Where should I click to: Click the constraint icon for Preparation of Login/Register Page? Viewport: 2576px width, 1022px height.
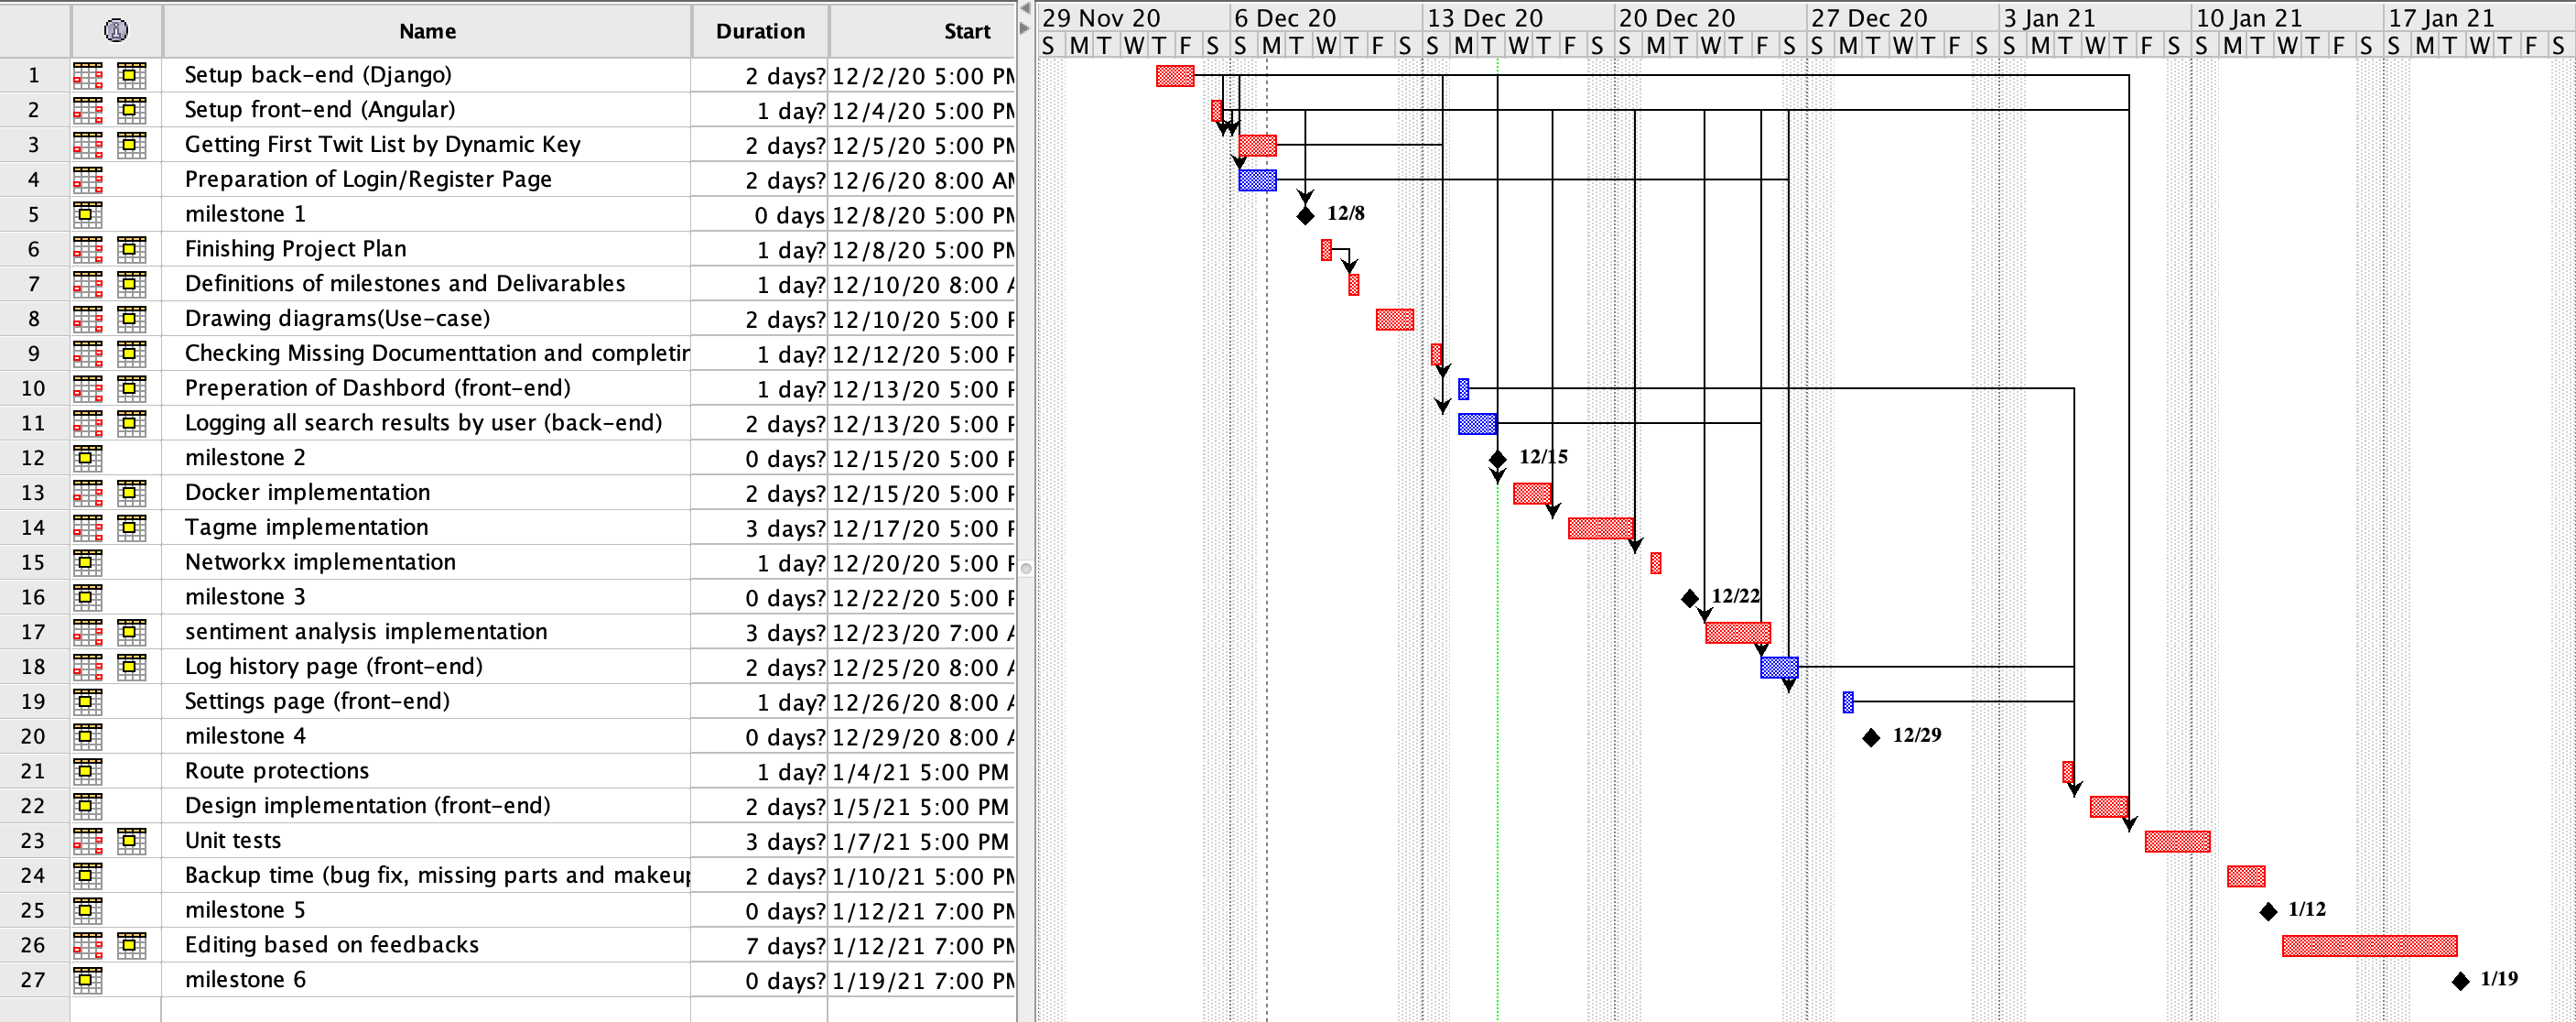pos(88,180)
